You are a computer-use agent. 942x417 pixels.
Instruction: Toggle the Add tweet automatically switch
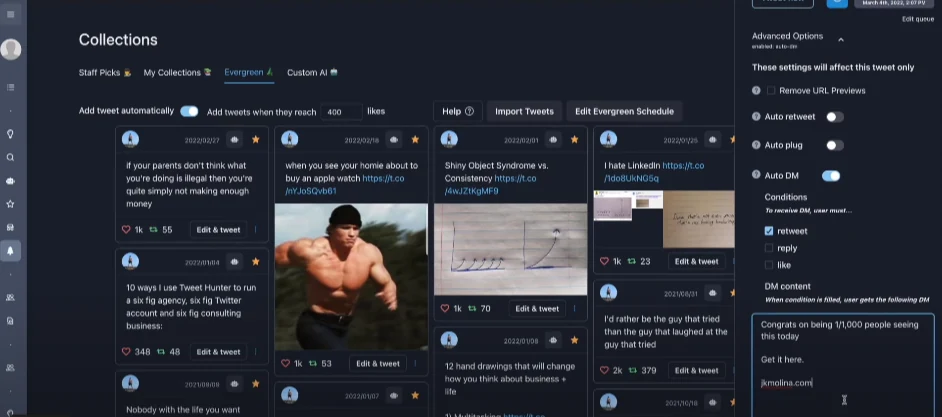(189, 111)
